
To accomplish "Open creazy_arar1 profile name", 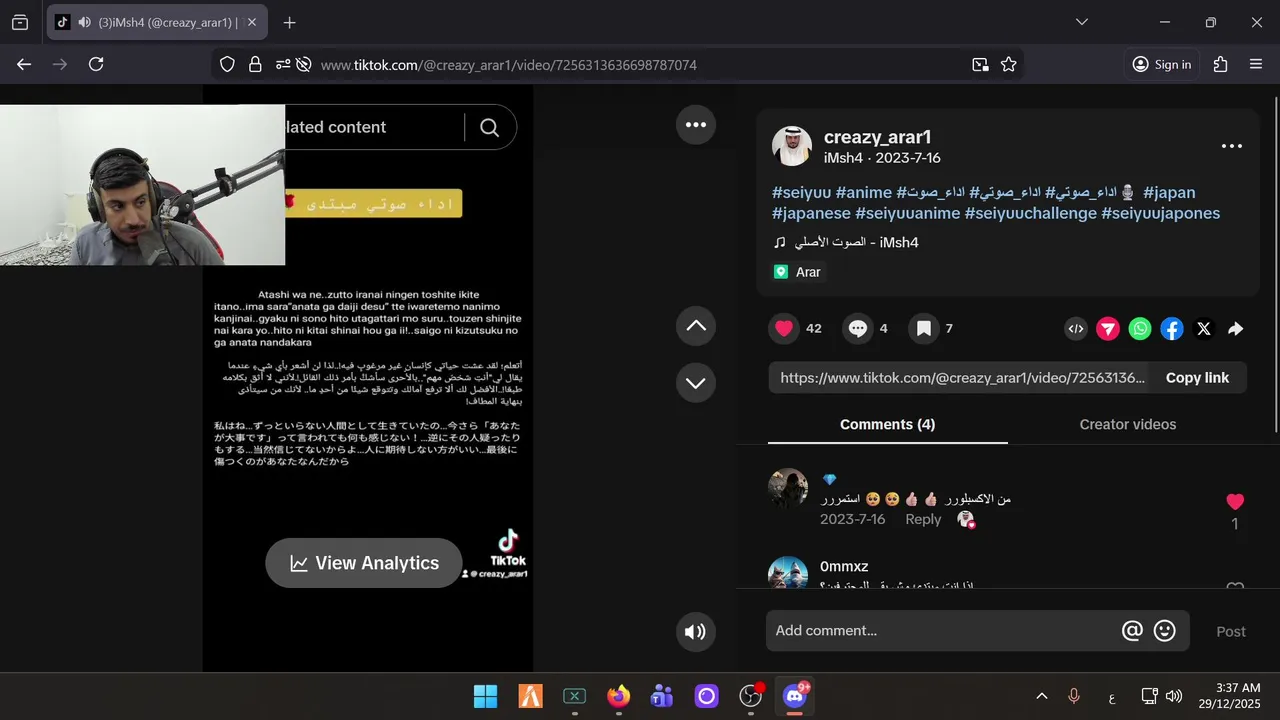I will coord(877,137).
